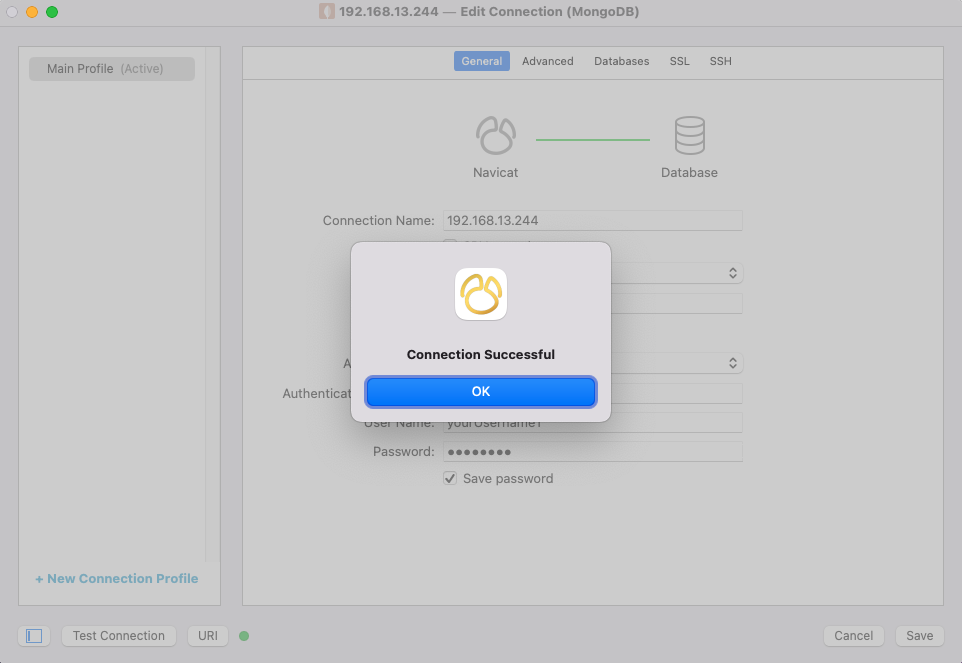Screen dimensions: 962x663
Task: Select the General tab
Action: (482, 61)
